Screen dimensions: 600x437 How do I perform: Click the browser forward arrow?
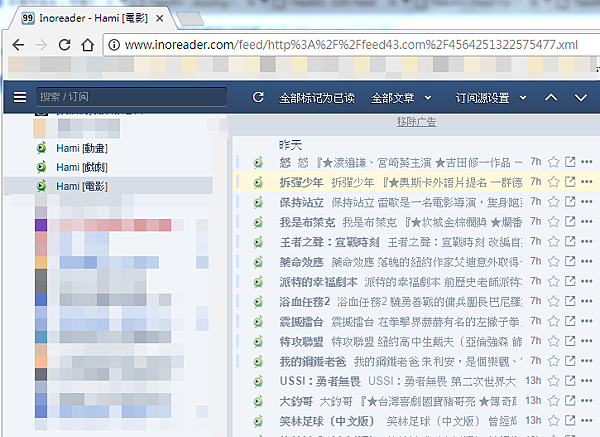[41, 45]
